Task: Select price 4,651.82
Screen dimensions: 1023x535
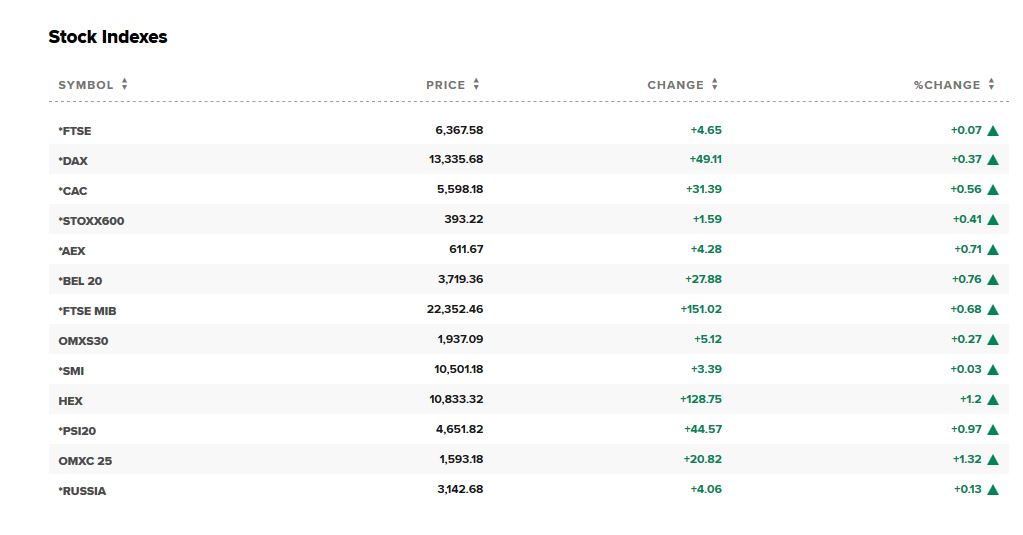Action: pyautogui.click(x=459, y=429)
